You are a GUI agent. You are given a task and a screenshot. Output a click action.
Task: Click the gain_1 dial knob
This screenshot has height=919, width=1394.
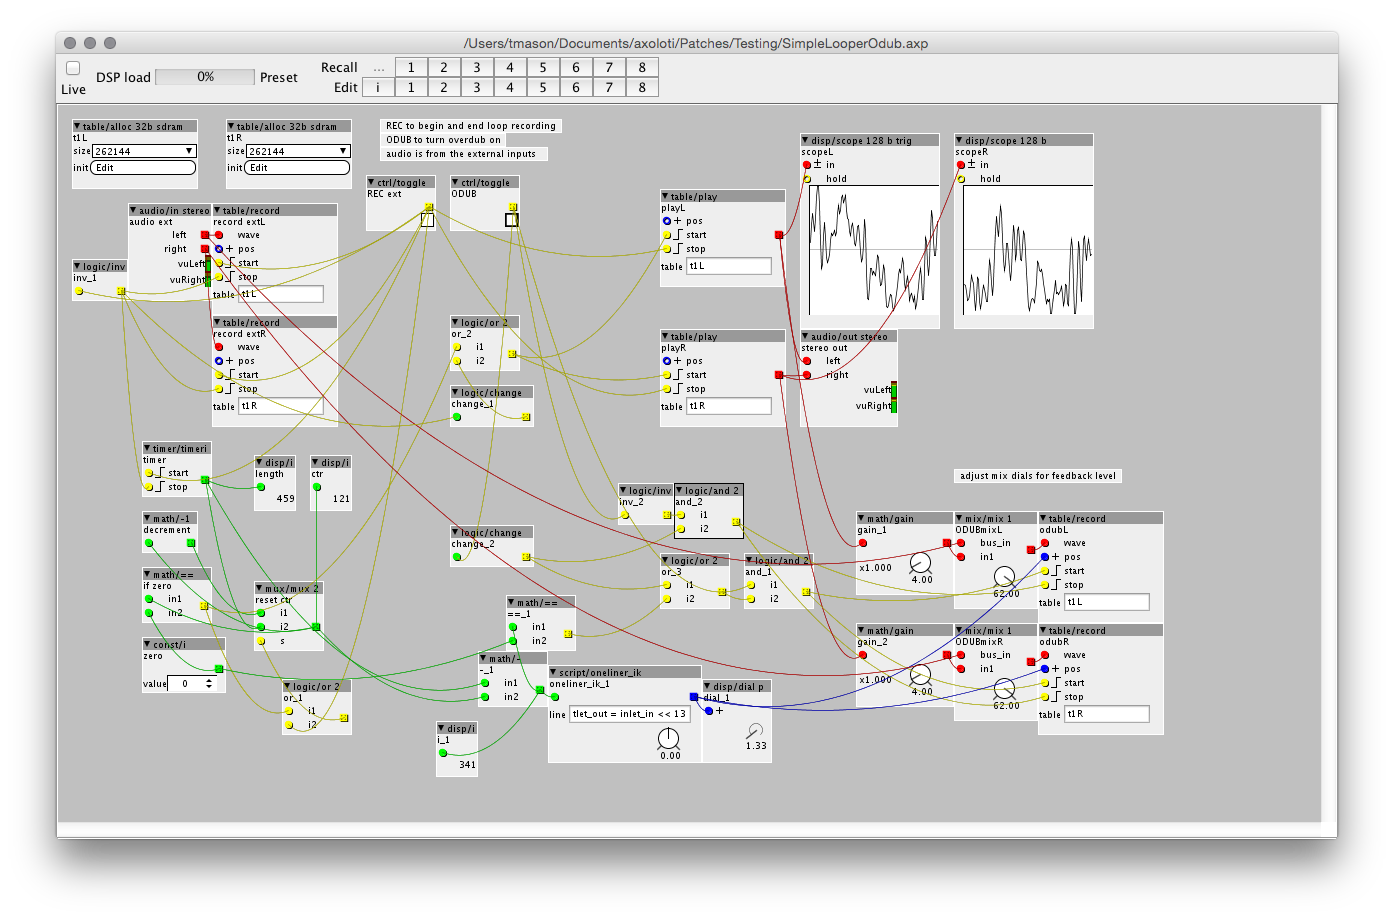[x=920, y=563]
